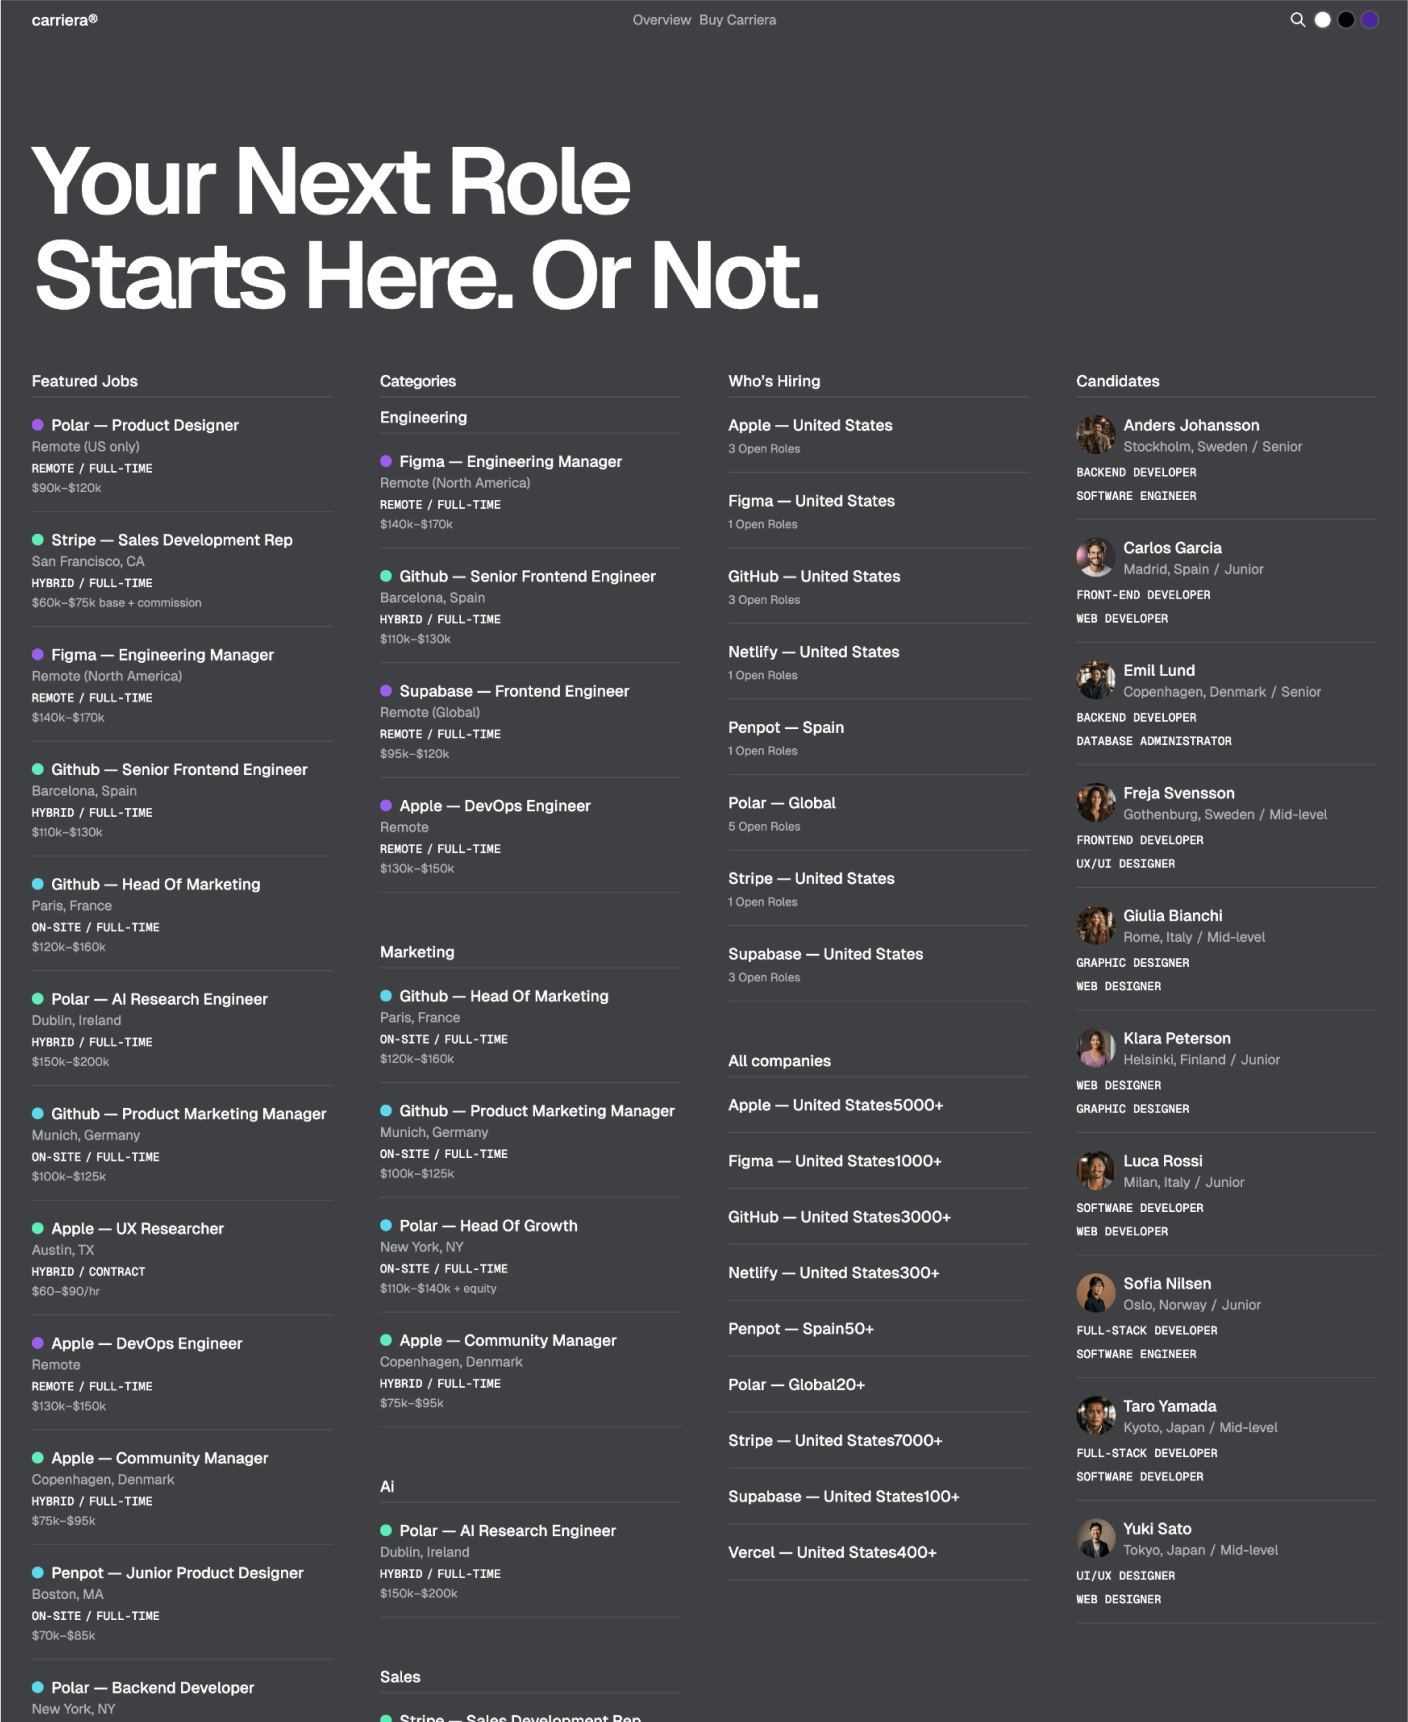Switch to the white color theme
The width and height of the screenshot is (1408, 1722).
1322,20
